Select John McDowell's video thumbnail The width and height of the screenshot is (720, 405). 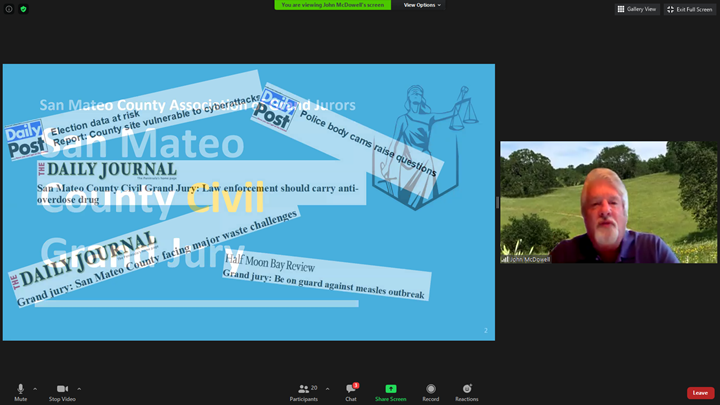608,202
